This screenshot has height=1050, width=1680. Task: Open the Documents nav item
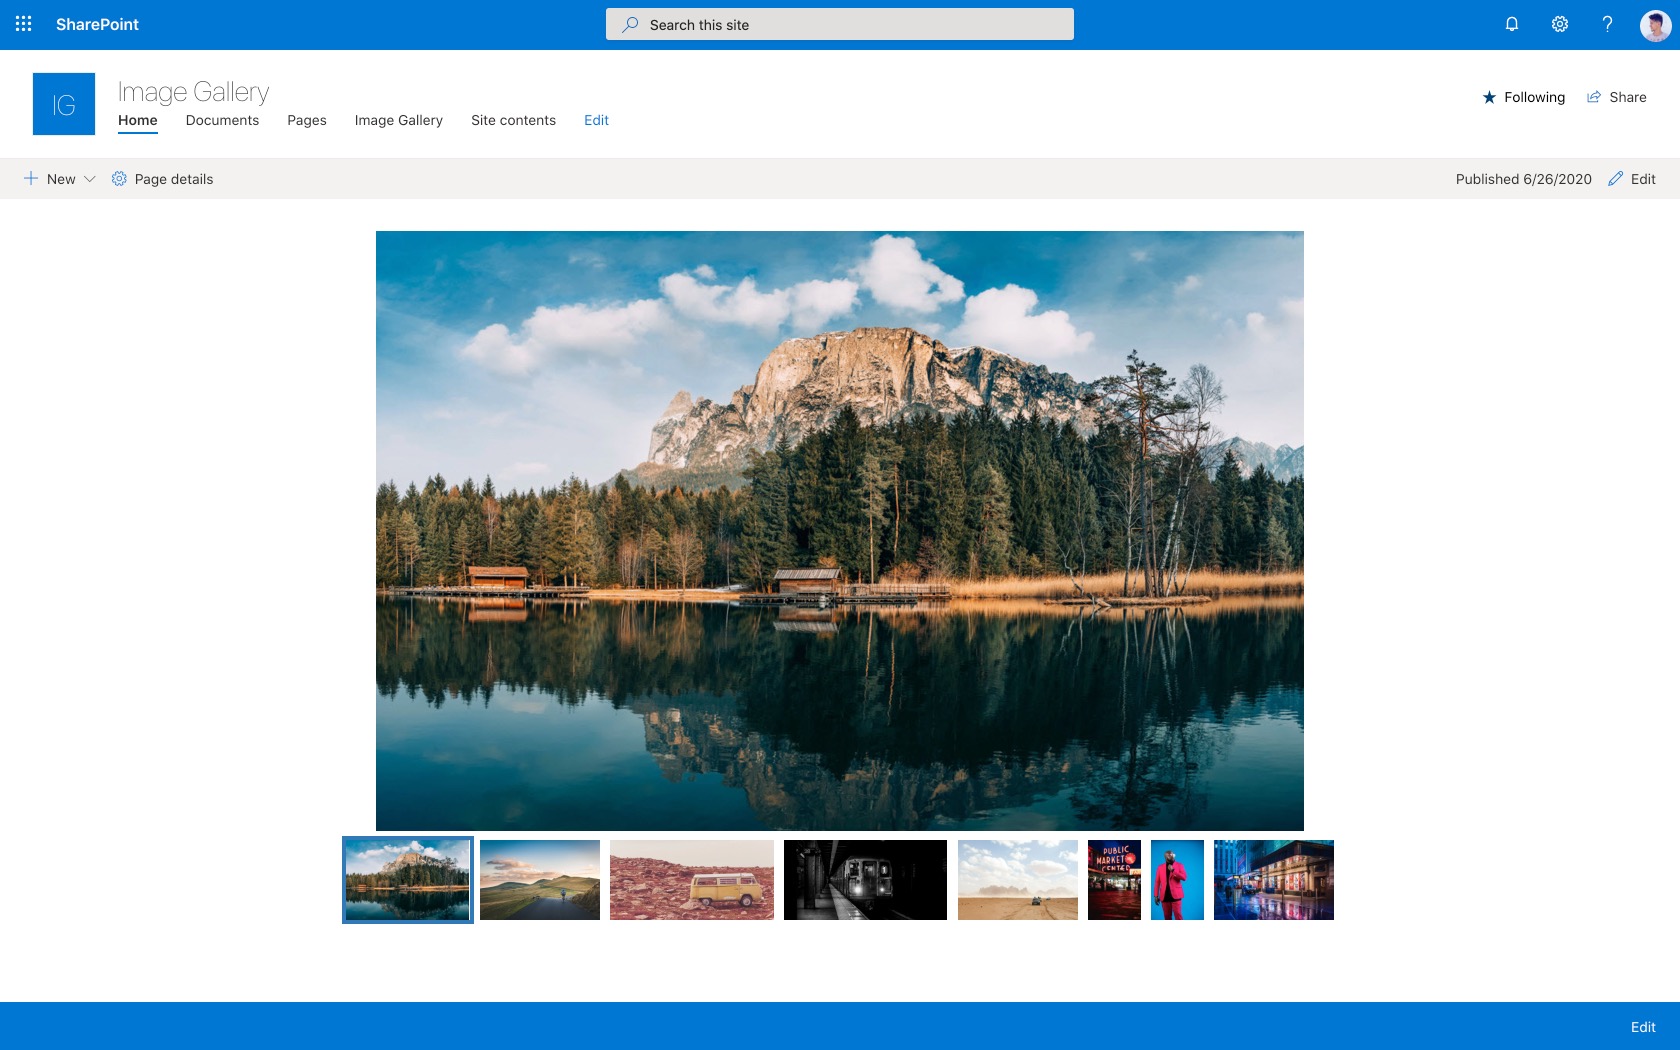pos(222,120)
